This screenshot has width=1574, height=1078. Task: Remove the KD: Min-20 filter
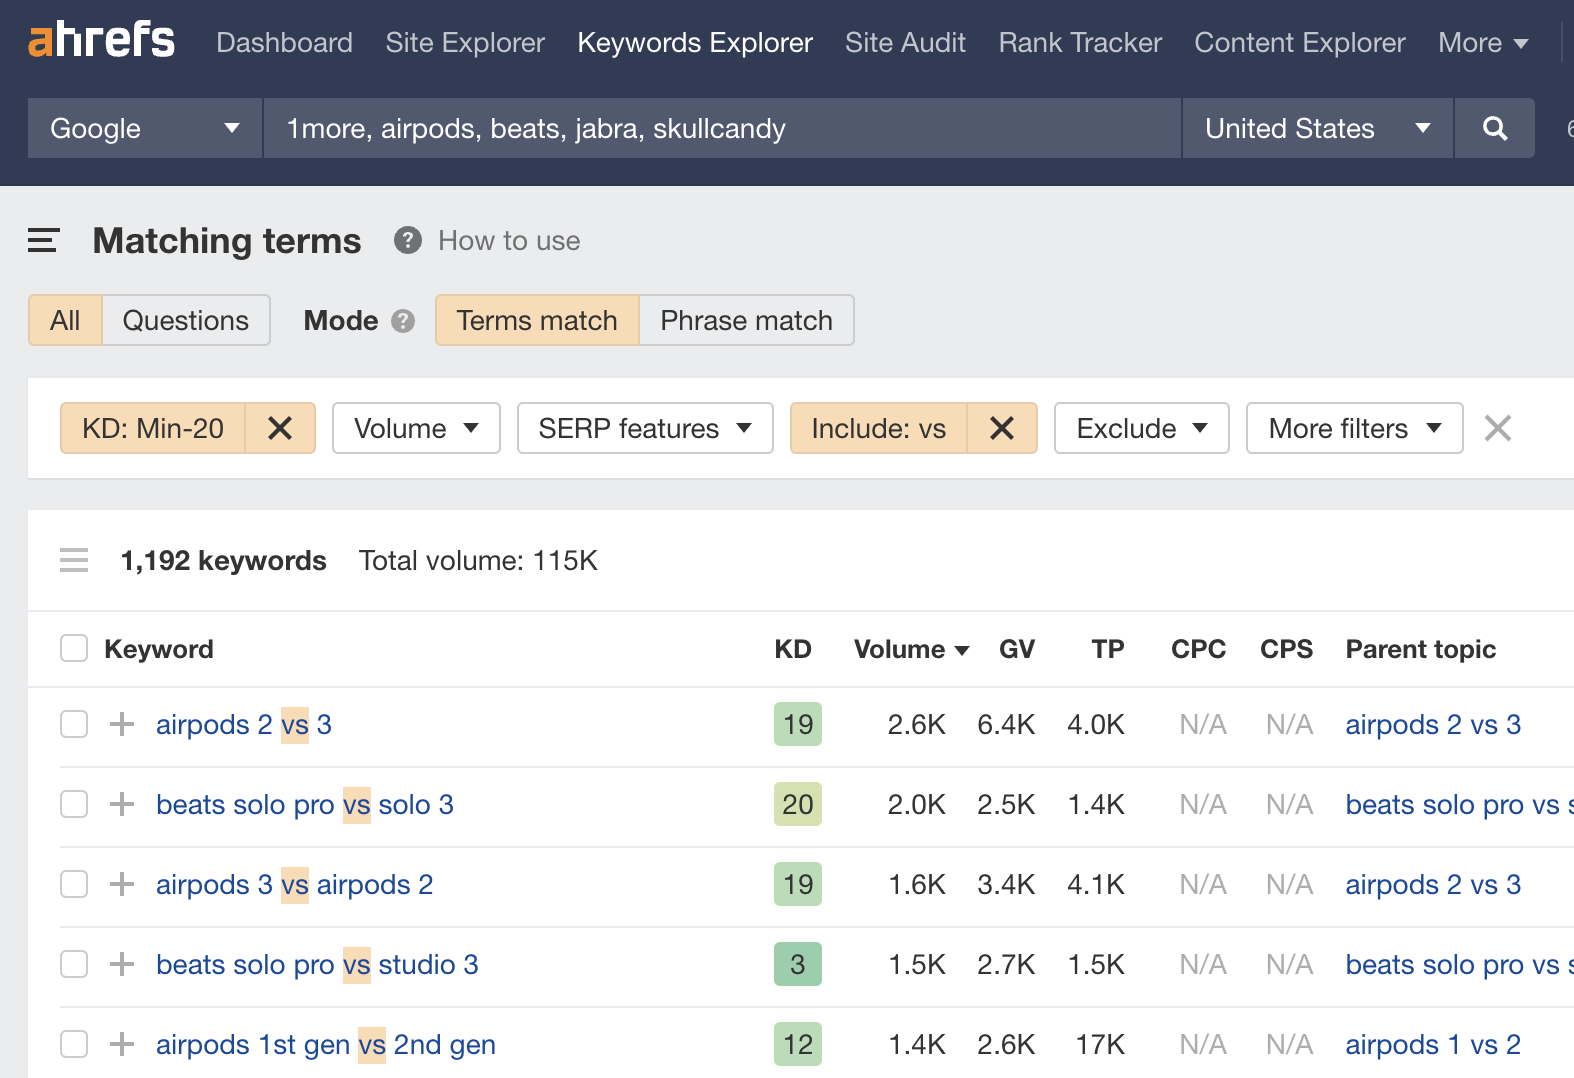[280, 428]
